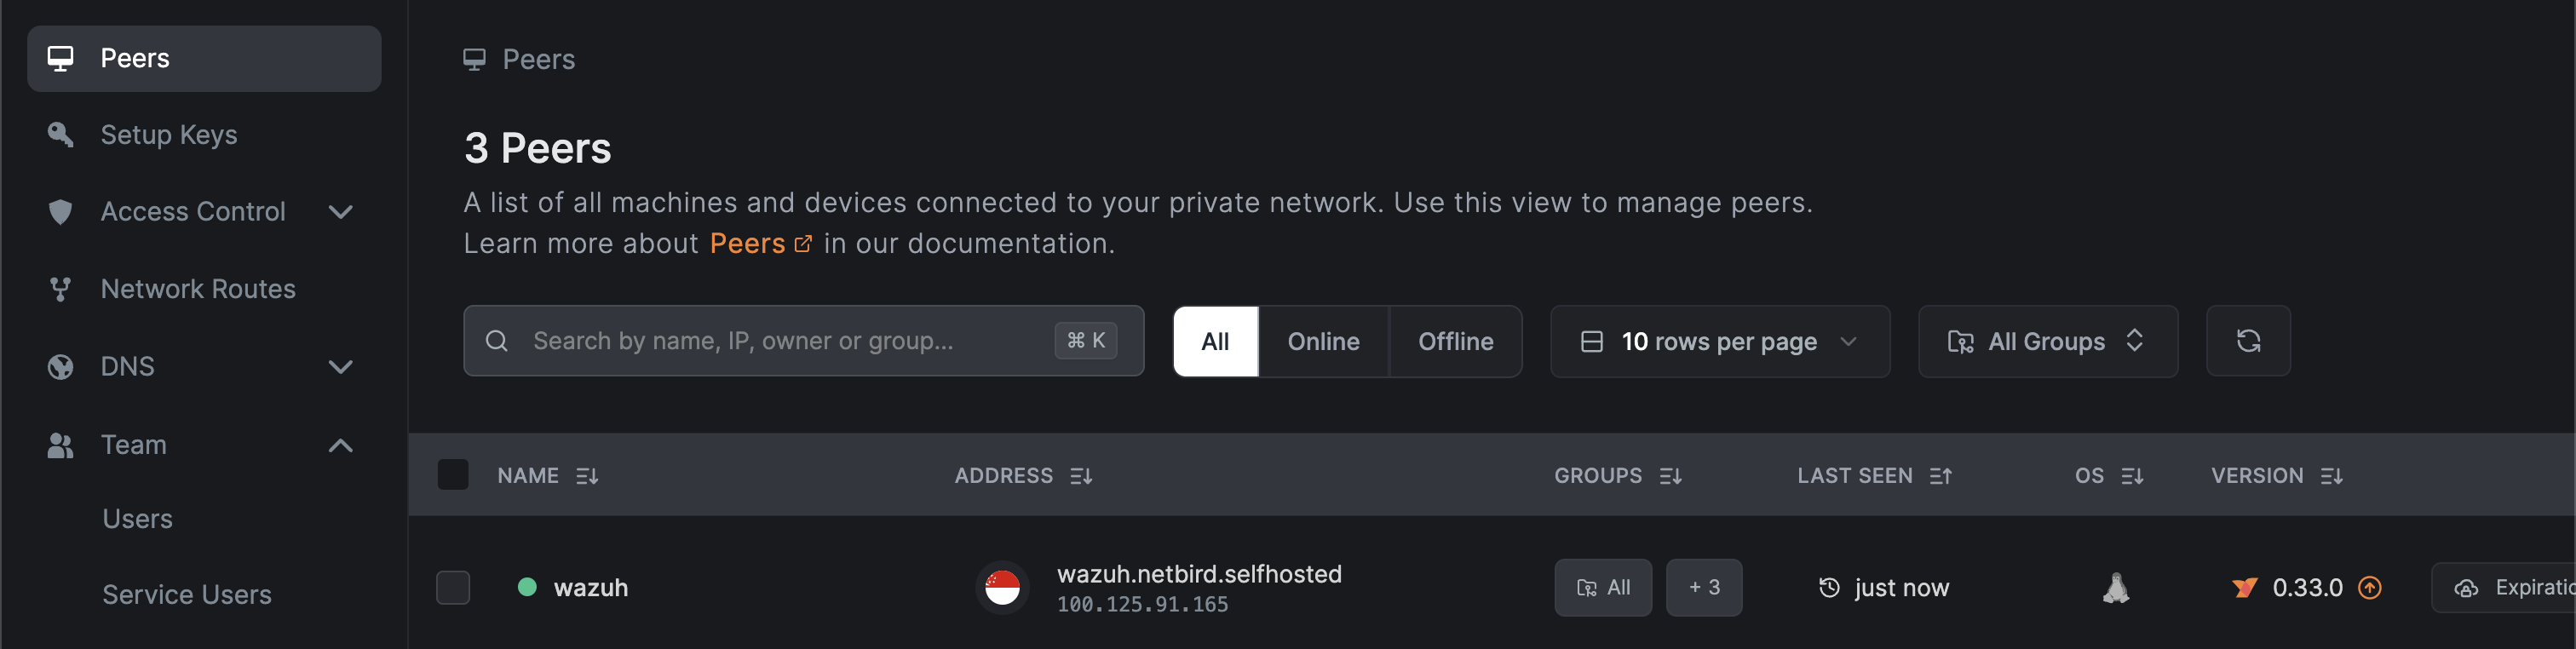This screenshot has width=2576, height=649.
Task: Sort peers by Name column icon
Action: click(587, 476)
